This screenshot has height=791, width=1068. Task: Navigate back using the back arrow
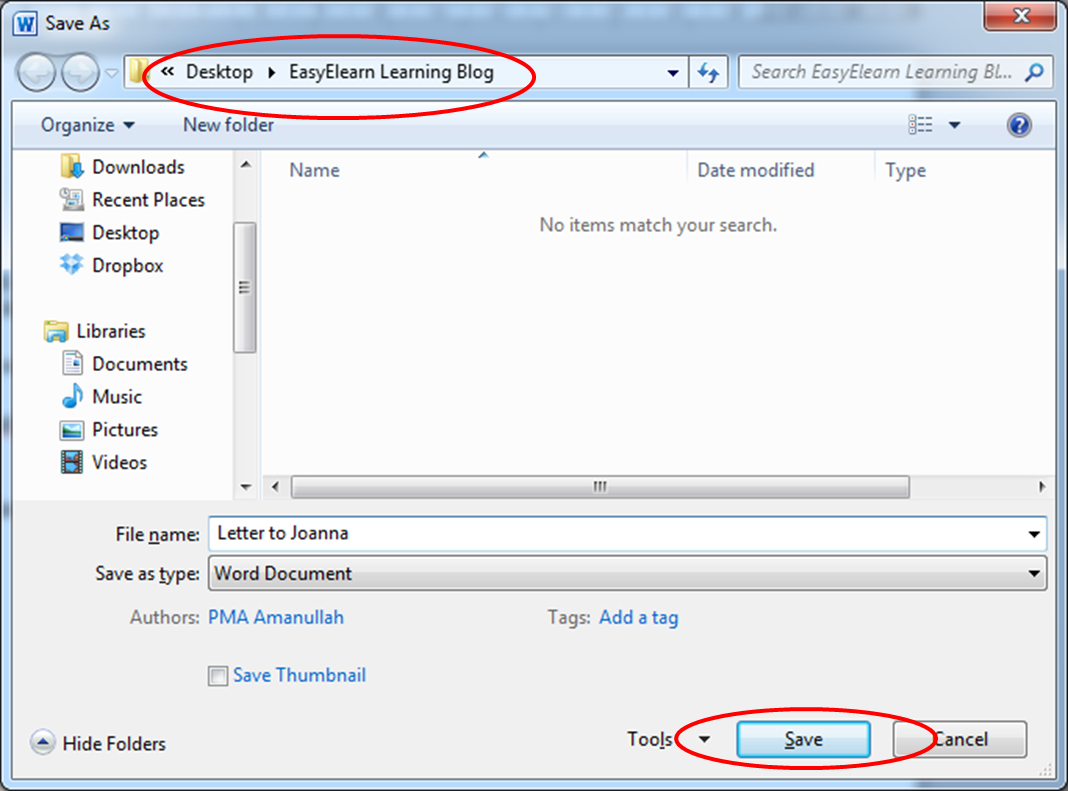pos(36,71)
